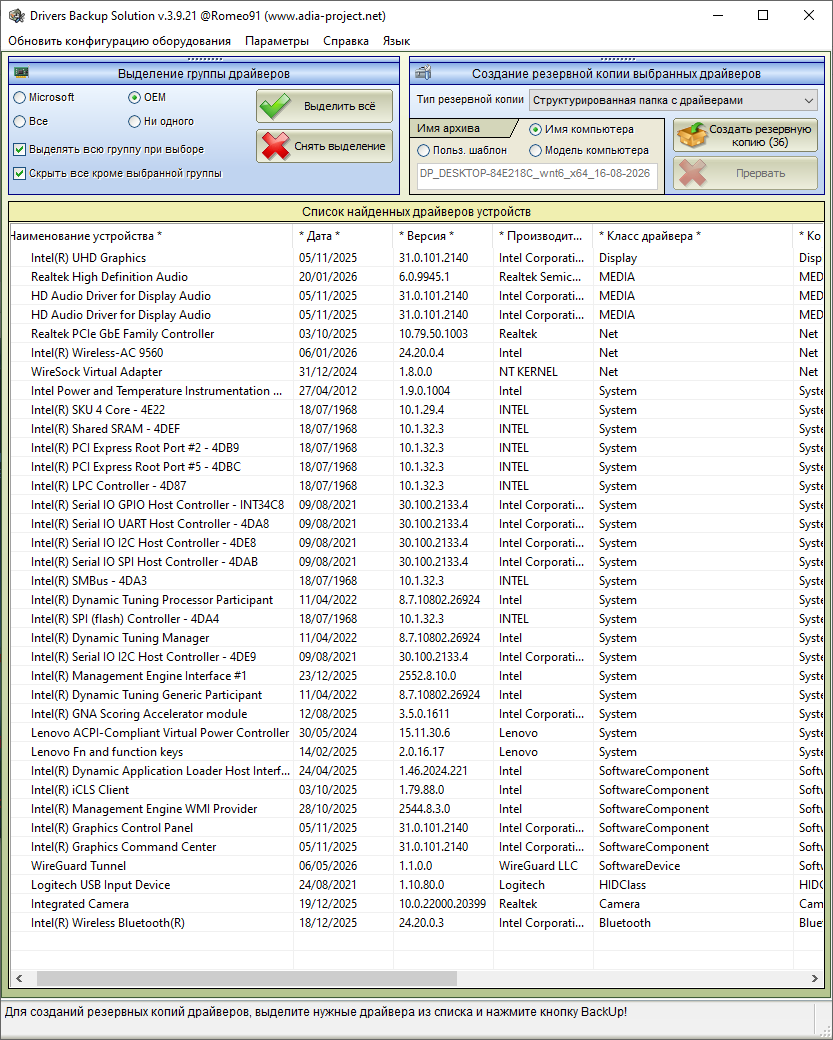Click the archive name input field
This screenshot has height=1040, width=833.
click(537, 176)
